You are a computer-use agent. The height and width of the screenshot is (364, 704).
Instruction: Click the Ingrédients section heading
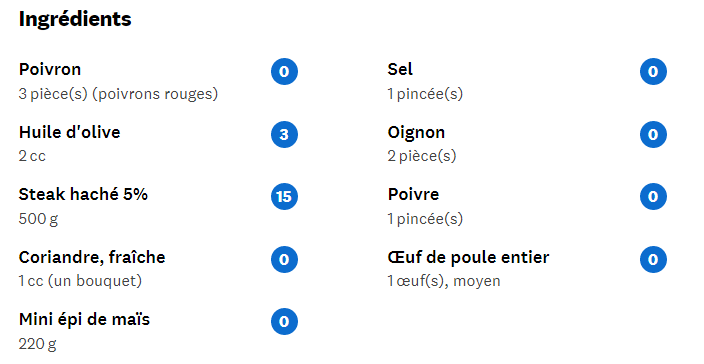(75, 19)
